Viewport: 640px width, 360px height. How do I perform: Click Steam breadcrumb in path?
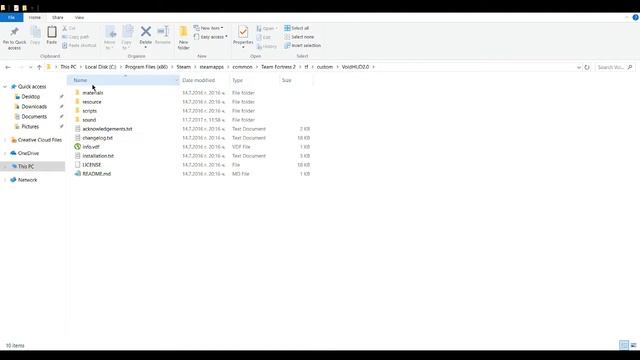(183, 67)
